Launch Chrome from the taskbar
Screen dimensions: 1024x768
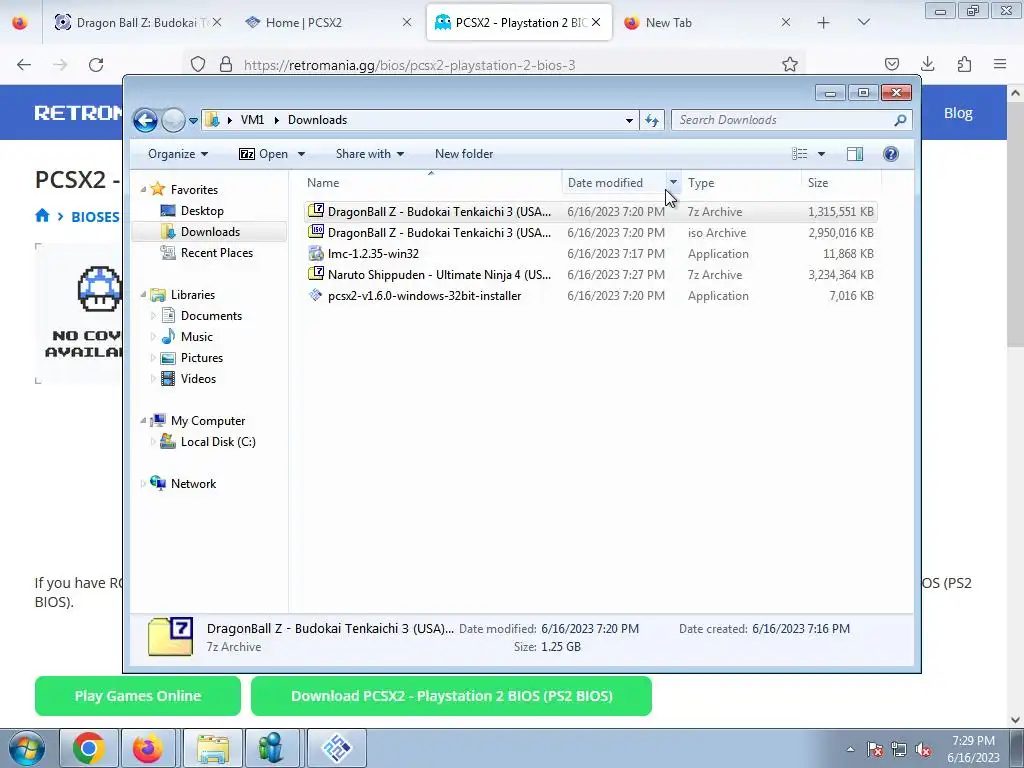coord(89,748)
